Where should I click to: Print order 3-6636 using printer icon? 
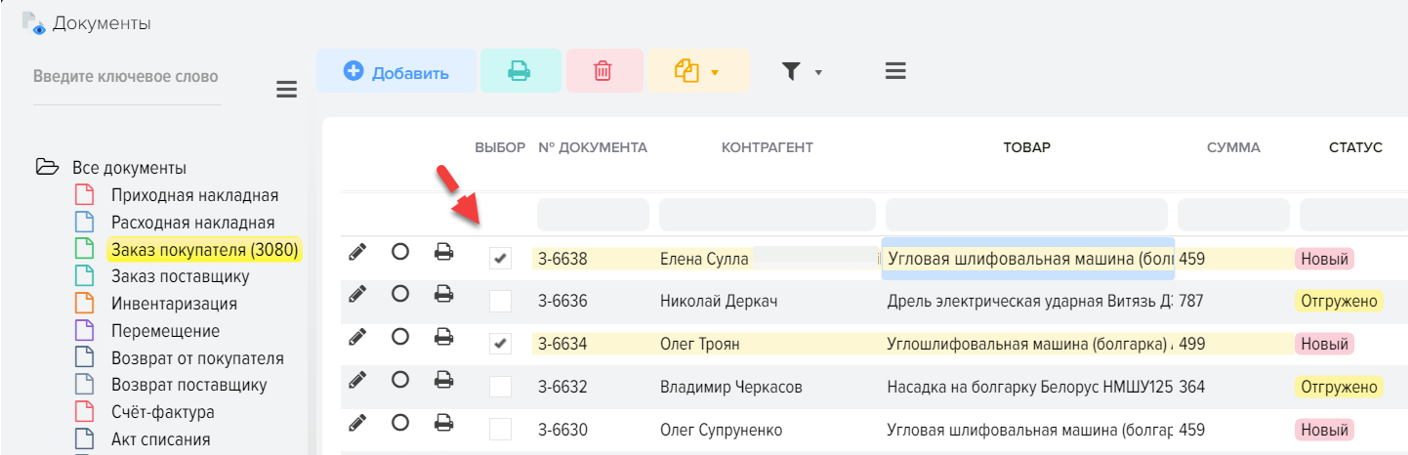pyautogui.click(x=444, y=295)
